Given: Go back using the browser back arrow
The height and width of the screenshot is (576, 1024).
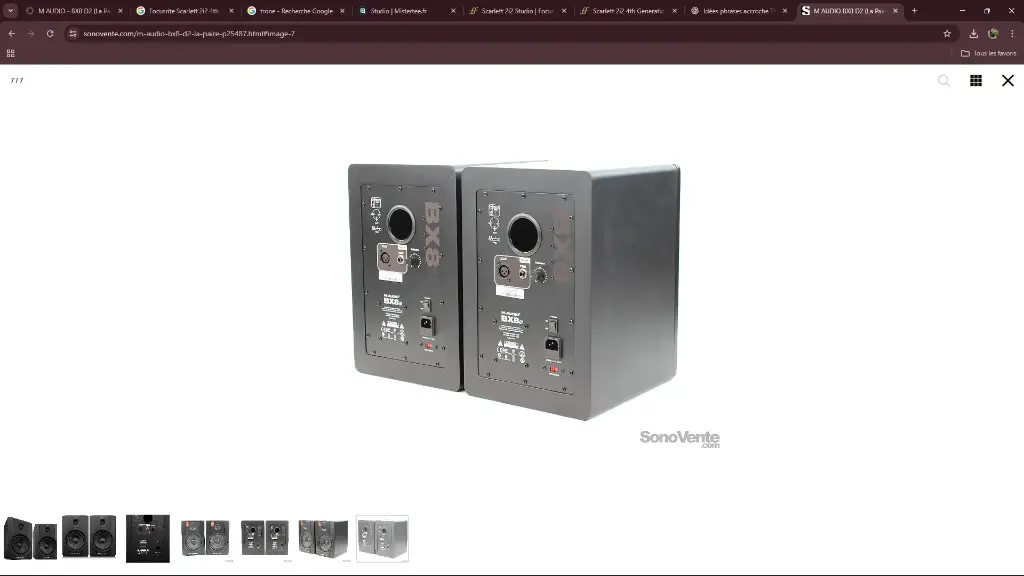Looking at the screenshot, I should click(12, 33).
